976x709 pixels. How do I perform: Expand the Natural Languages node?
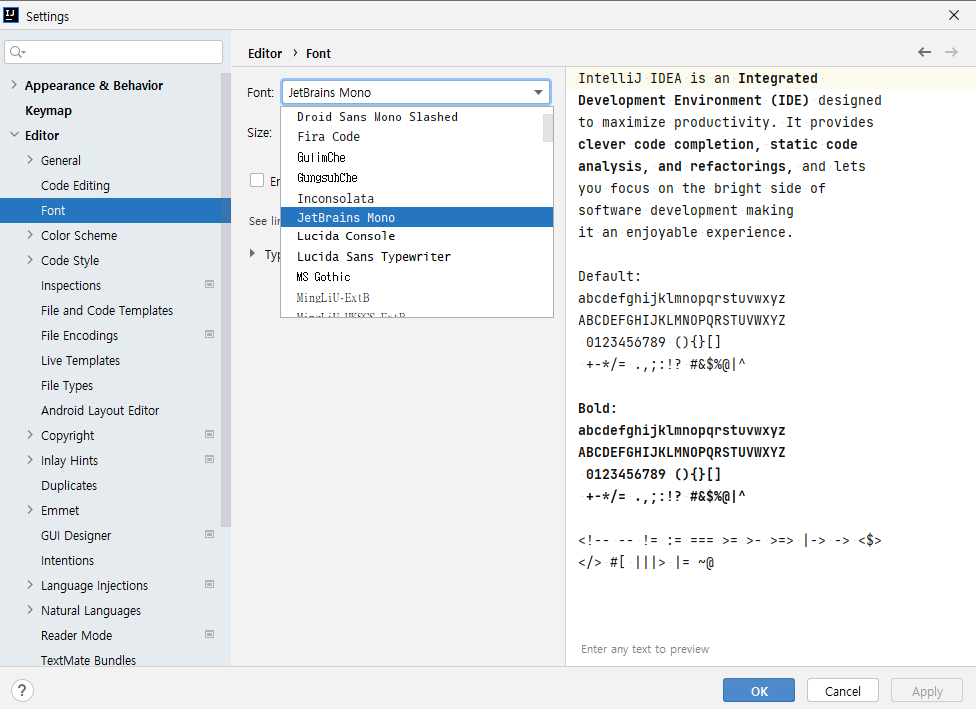pyautogui.click(x=30, y=609)
